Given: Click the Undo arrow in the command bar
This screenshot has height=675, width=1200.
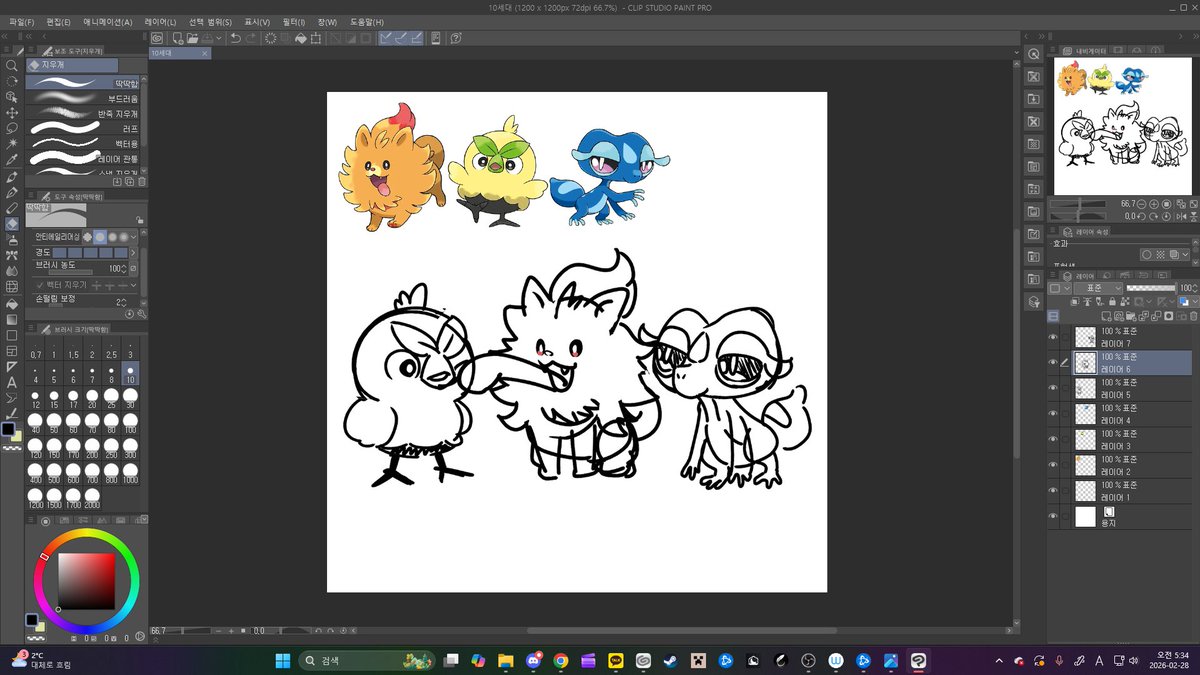Looking at the screenshot, I should (x=235, y=38).
